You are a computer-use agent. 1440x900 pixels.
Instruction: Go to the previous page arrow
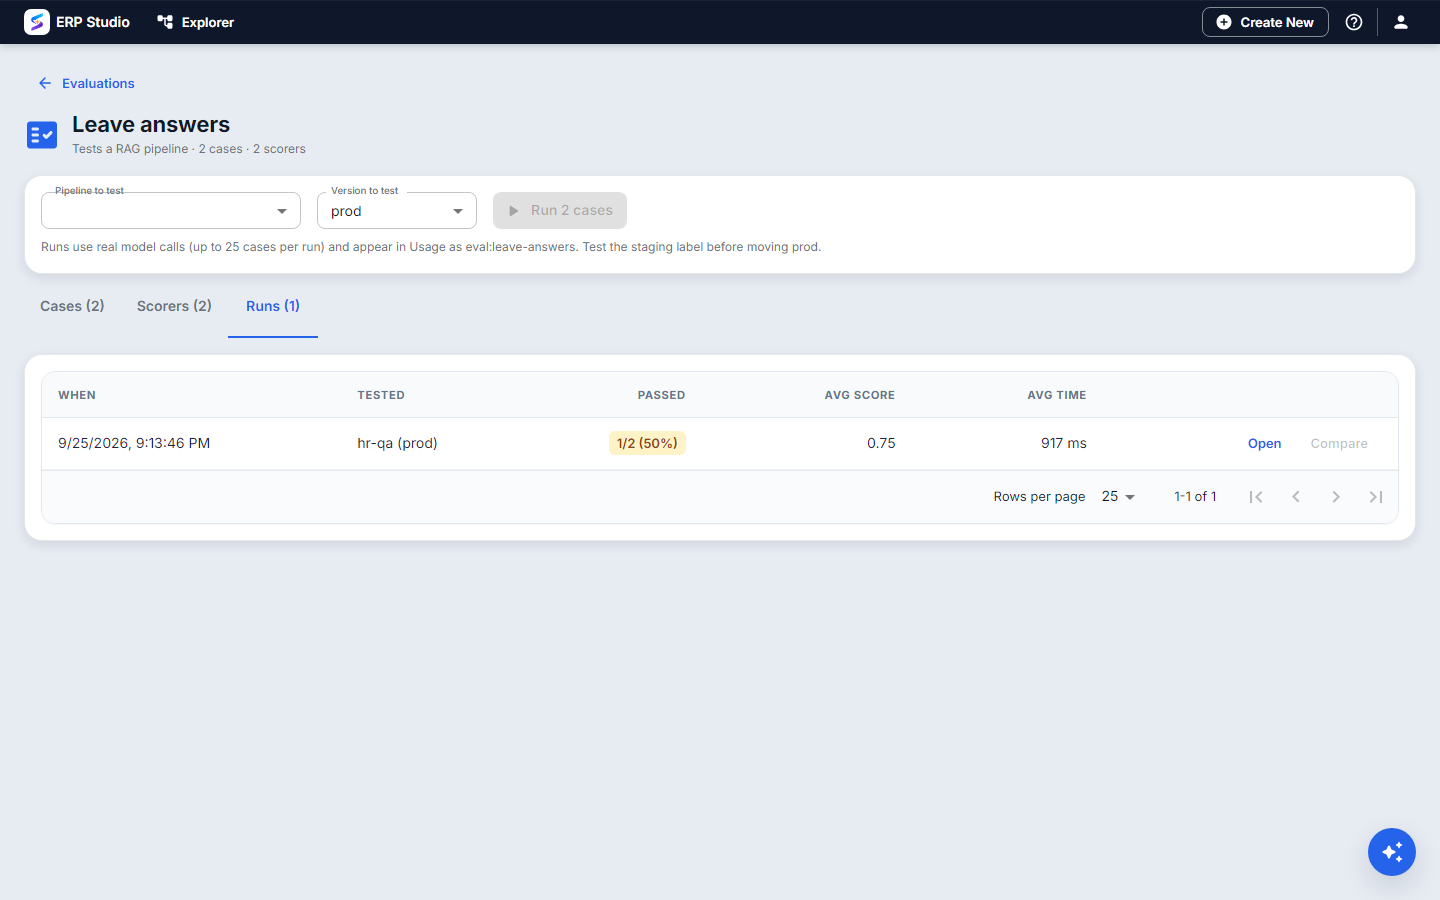[x=1296, y=497]
